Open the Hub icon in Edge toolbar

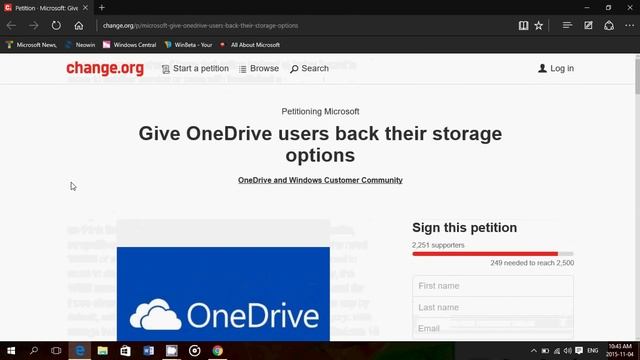point(567,25)
